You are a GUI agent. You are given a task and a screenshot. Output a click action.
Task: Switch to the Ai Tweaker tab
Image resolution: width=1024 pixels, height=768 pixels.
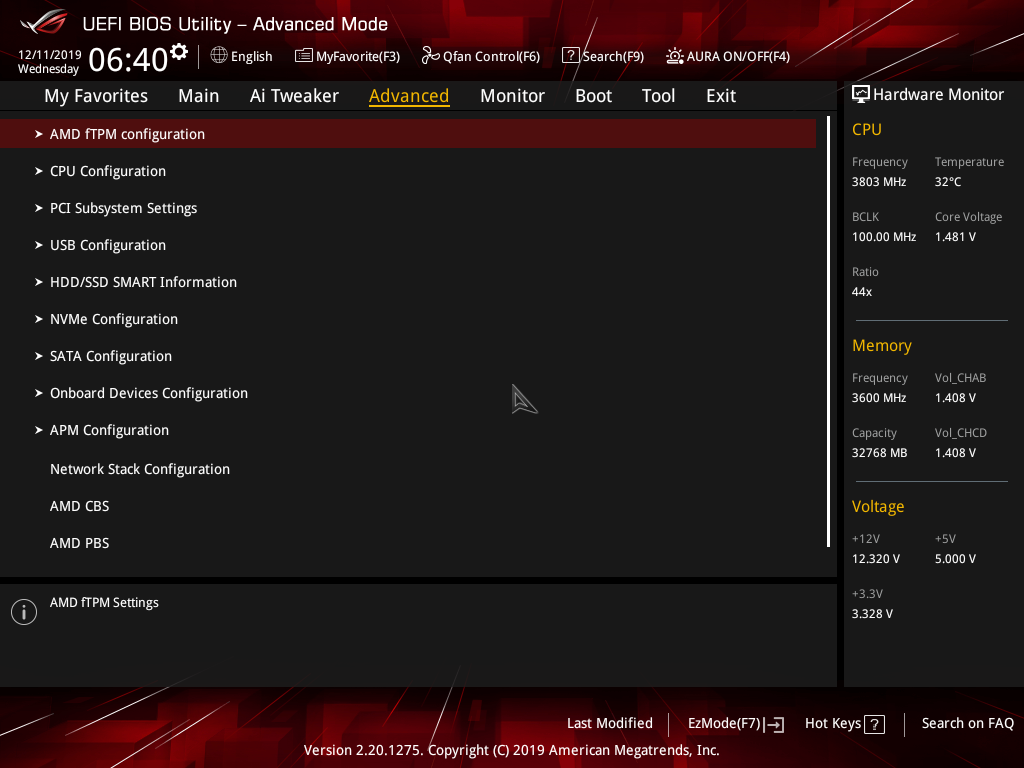[x=294, y=96]
